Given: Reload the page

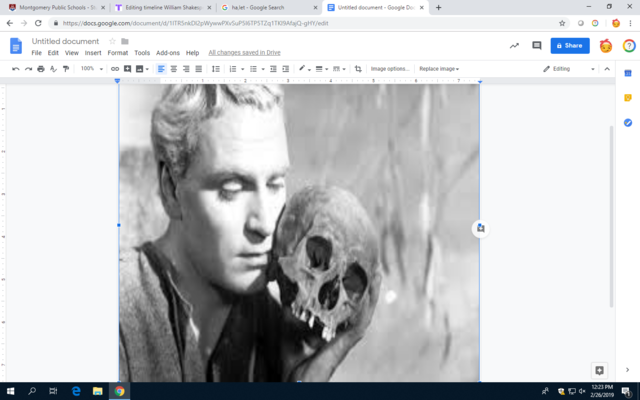Looking at the screenshot, I should coord(38,23).
